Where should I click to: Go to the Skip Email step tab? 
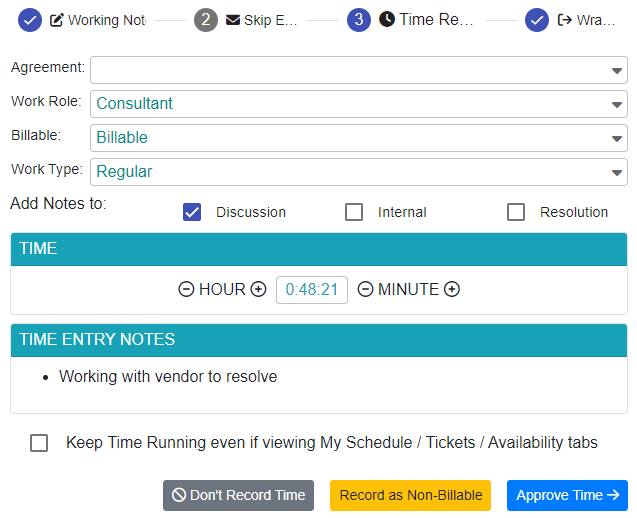[246, 20]
